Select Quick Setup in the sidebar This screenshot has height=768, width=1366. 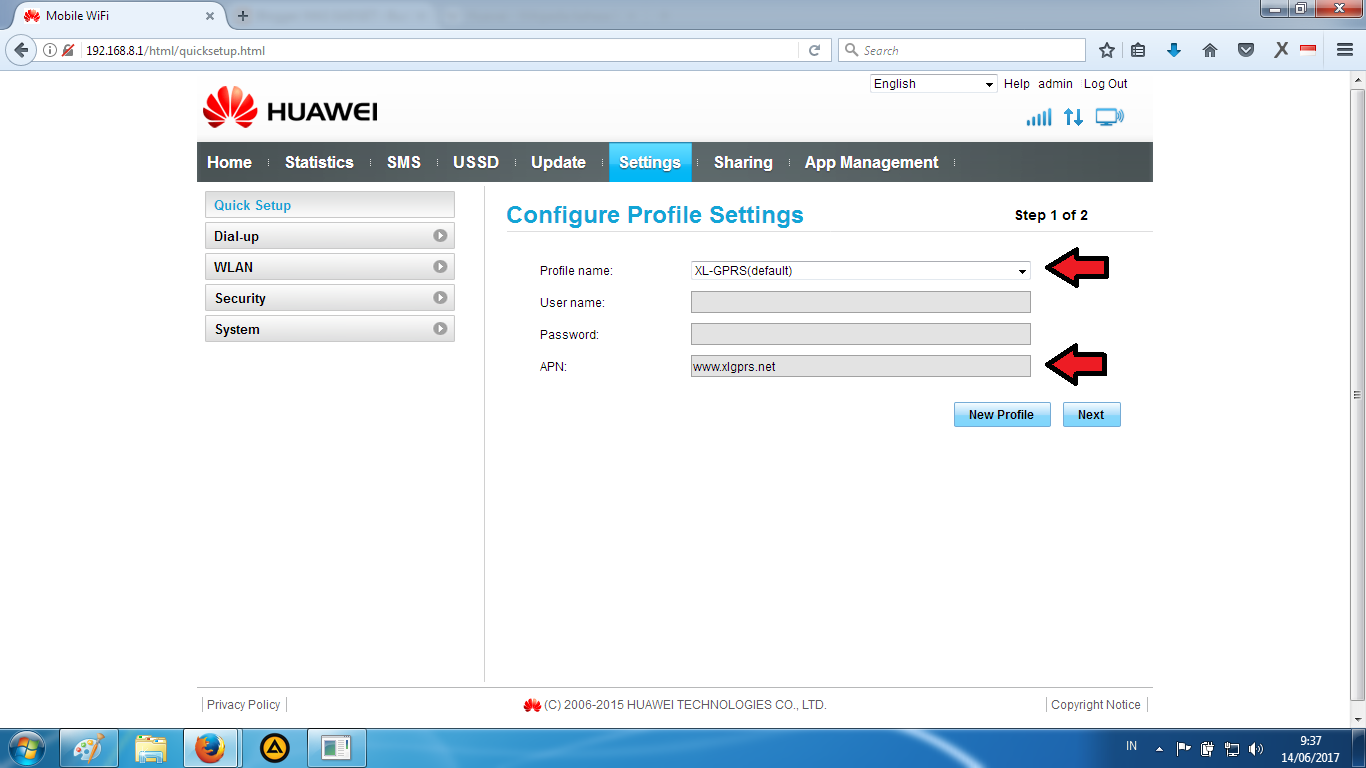click(x=330, y=205)
